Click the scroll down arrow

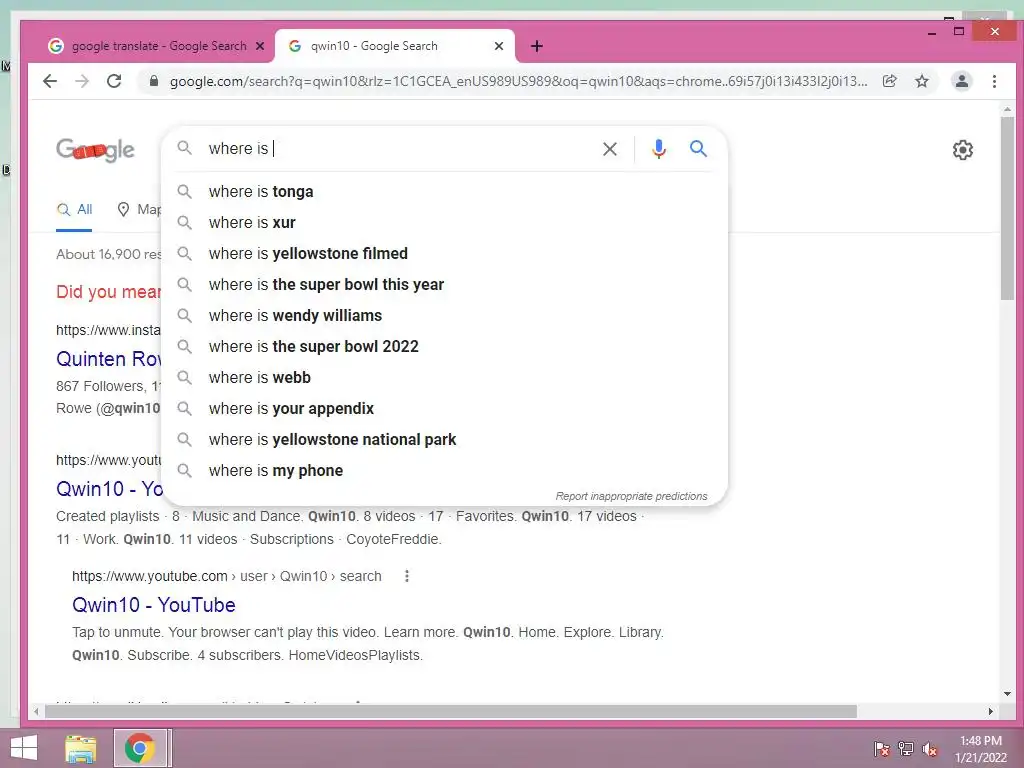coord(1007,694)
